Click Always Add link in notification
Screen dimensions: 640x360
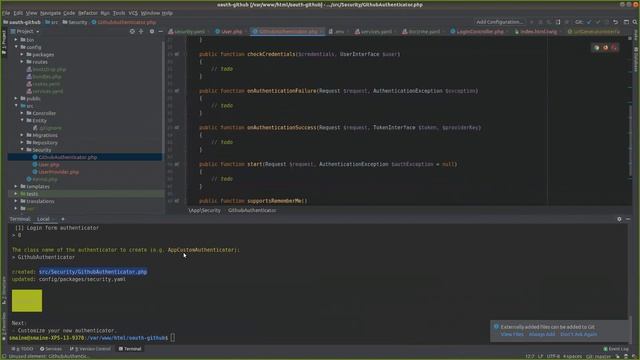tap(542, 334)
